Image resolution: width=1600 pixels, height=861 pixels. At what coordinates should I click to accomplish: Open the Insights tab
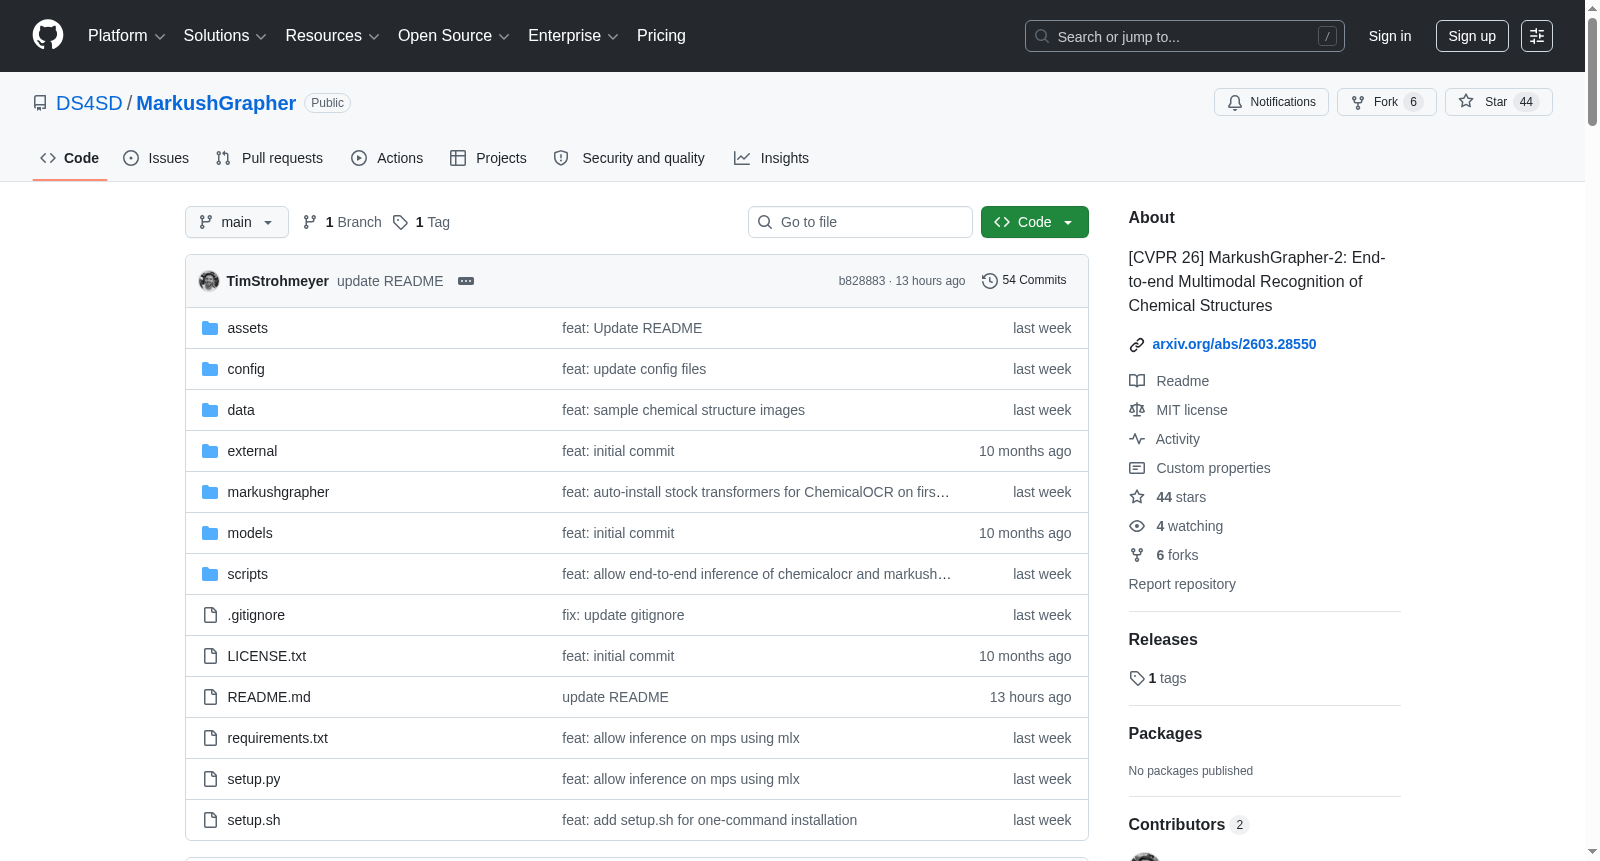[771, 158]
